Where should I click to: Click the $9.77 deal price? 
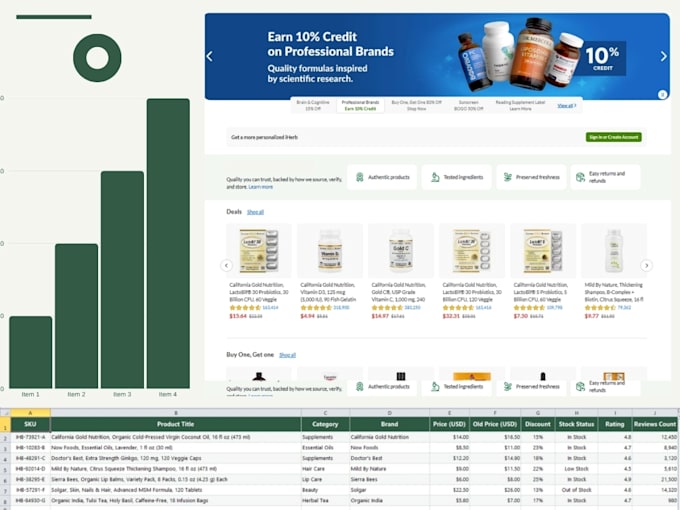592,316
